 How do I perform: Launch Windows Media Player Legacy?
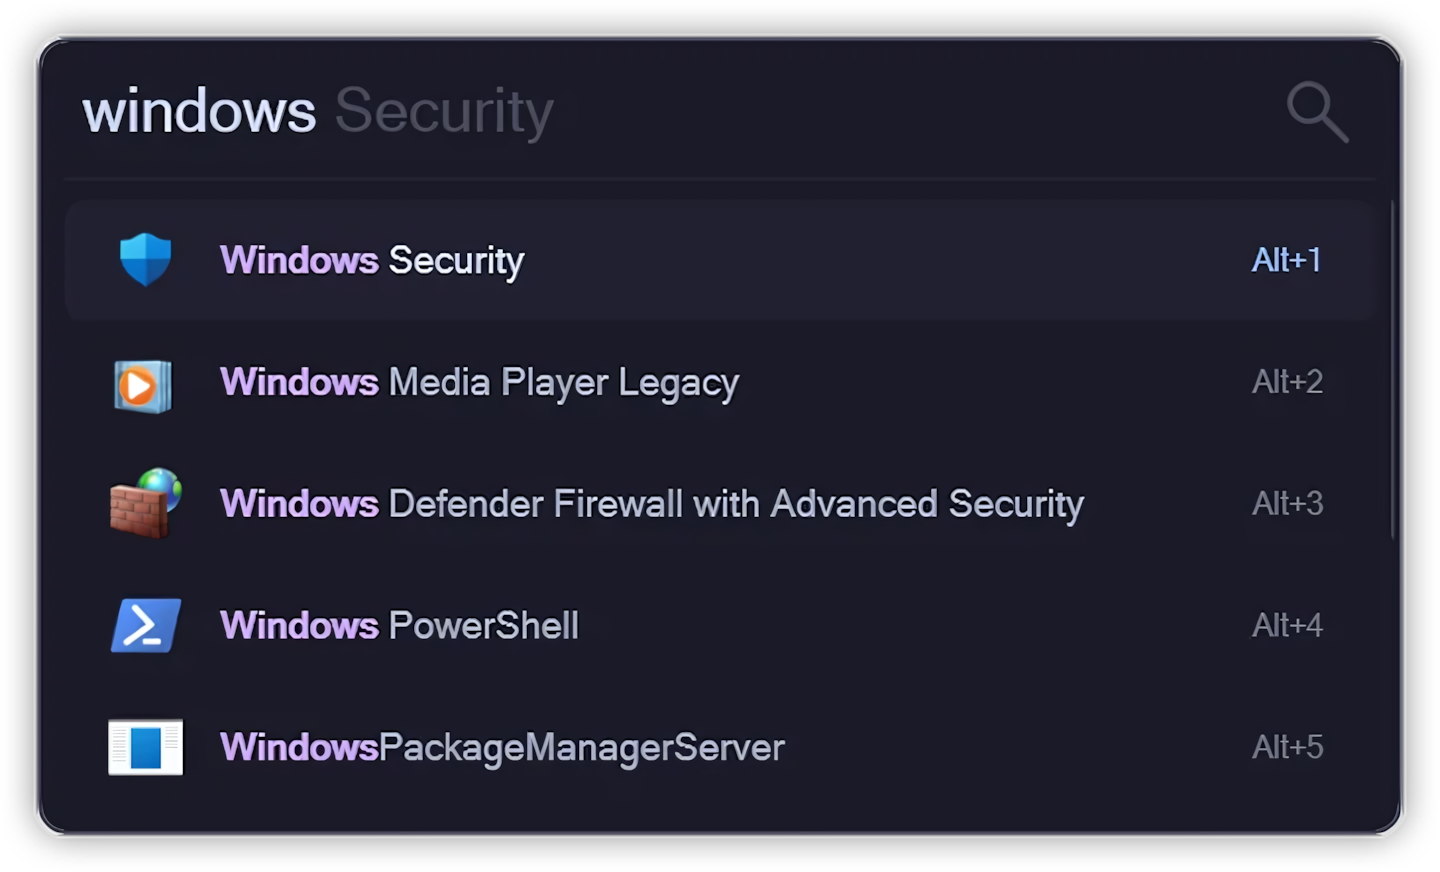(479, 383)
